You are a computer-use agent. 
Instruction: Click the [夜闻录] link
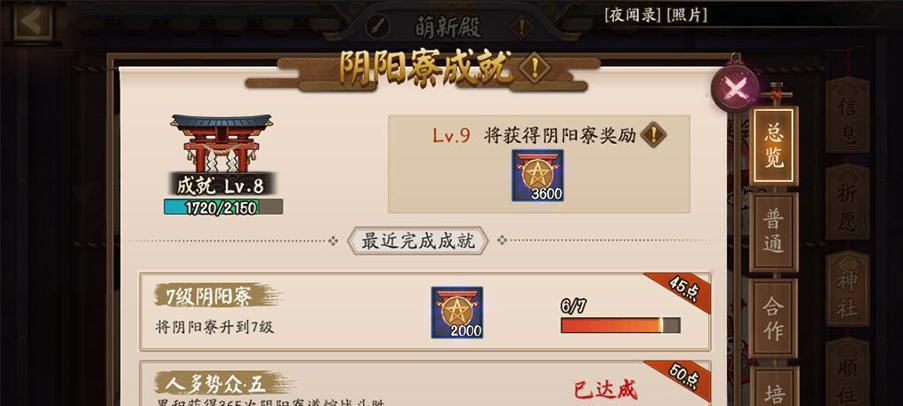(633, 15)
